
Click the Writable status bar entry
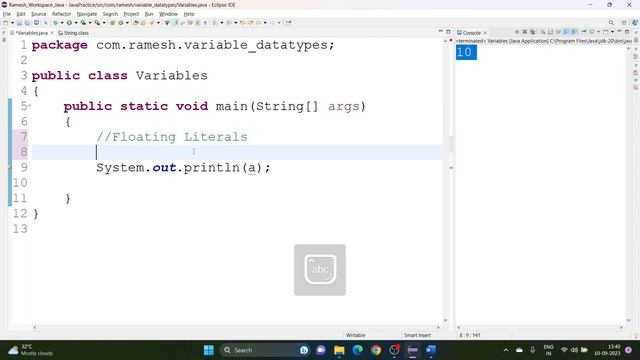click(x=356, y=335)
